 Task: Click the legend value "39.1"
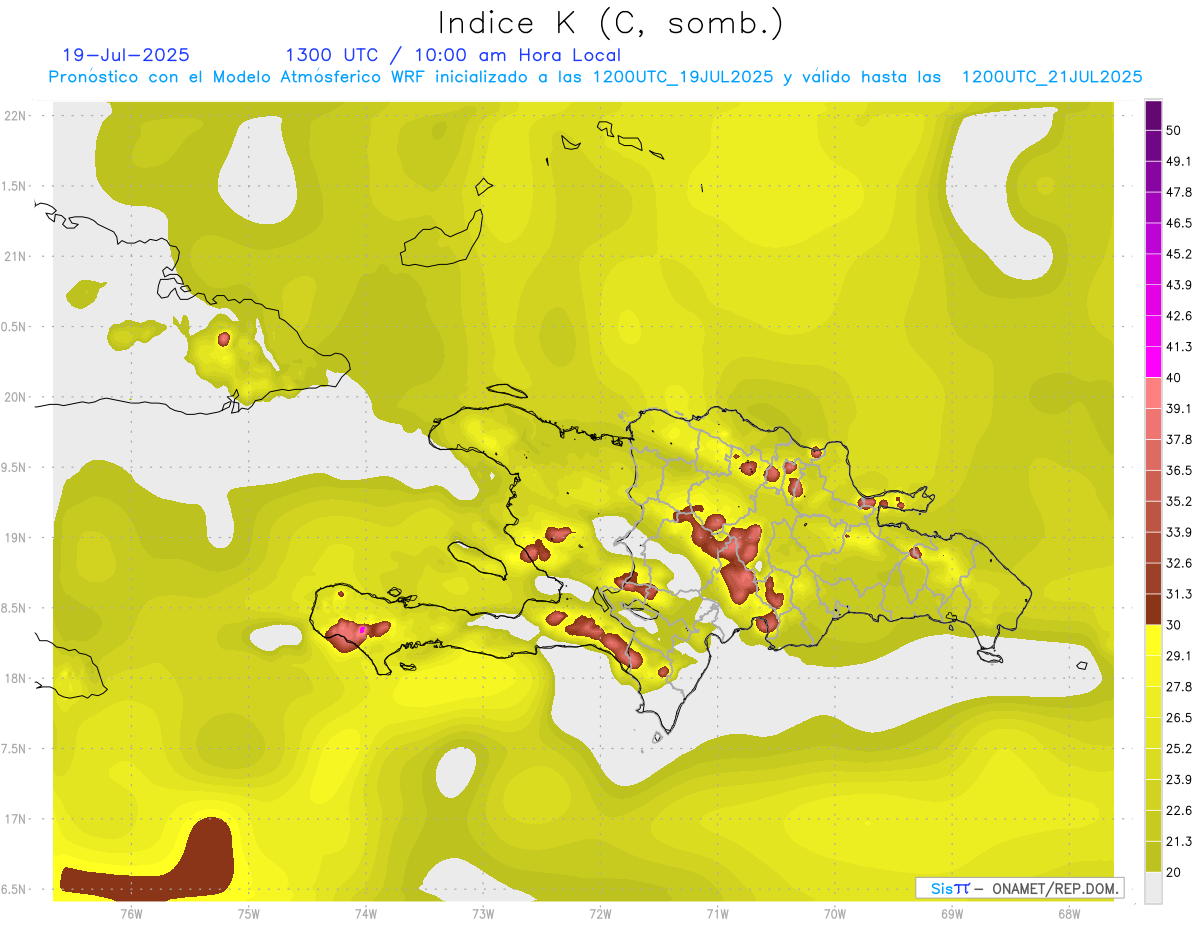tap(1180, 408)
